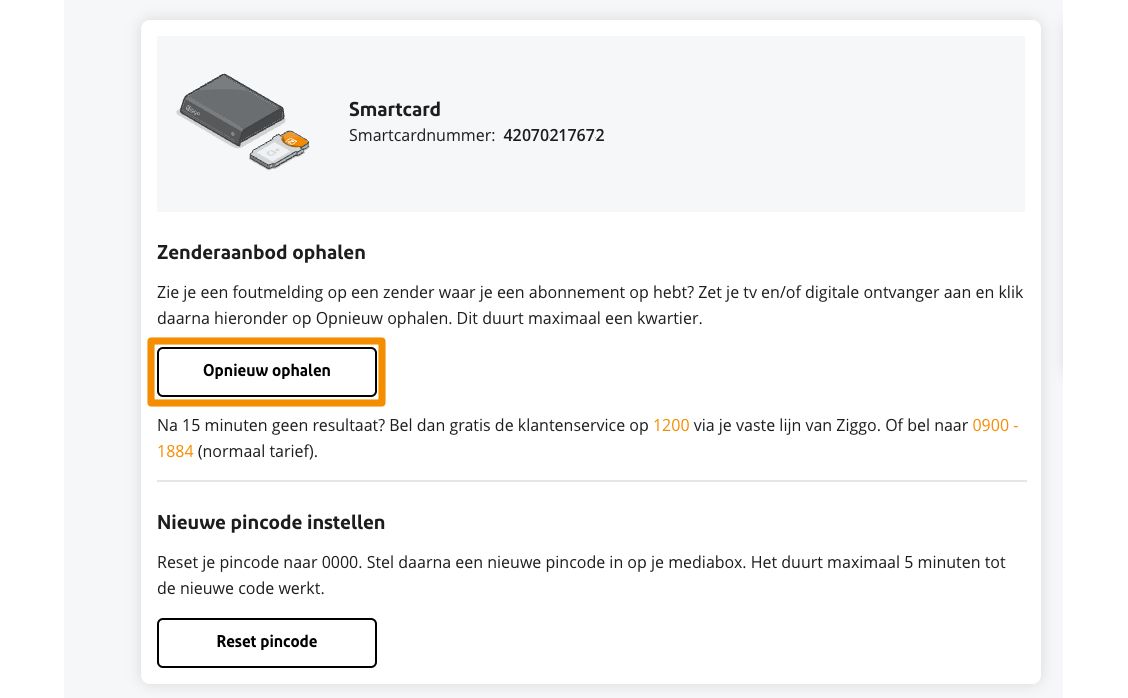This screenshot has height=698, width=1128.
Task: Click the divider line between the sections
Action: click(x=591, y=484)
